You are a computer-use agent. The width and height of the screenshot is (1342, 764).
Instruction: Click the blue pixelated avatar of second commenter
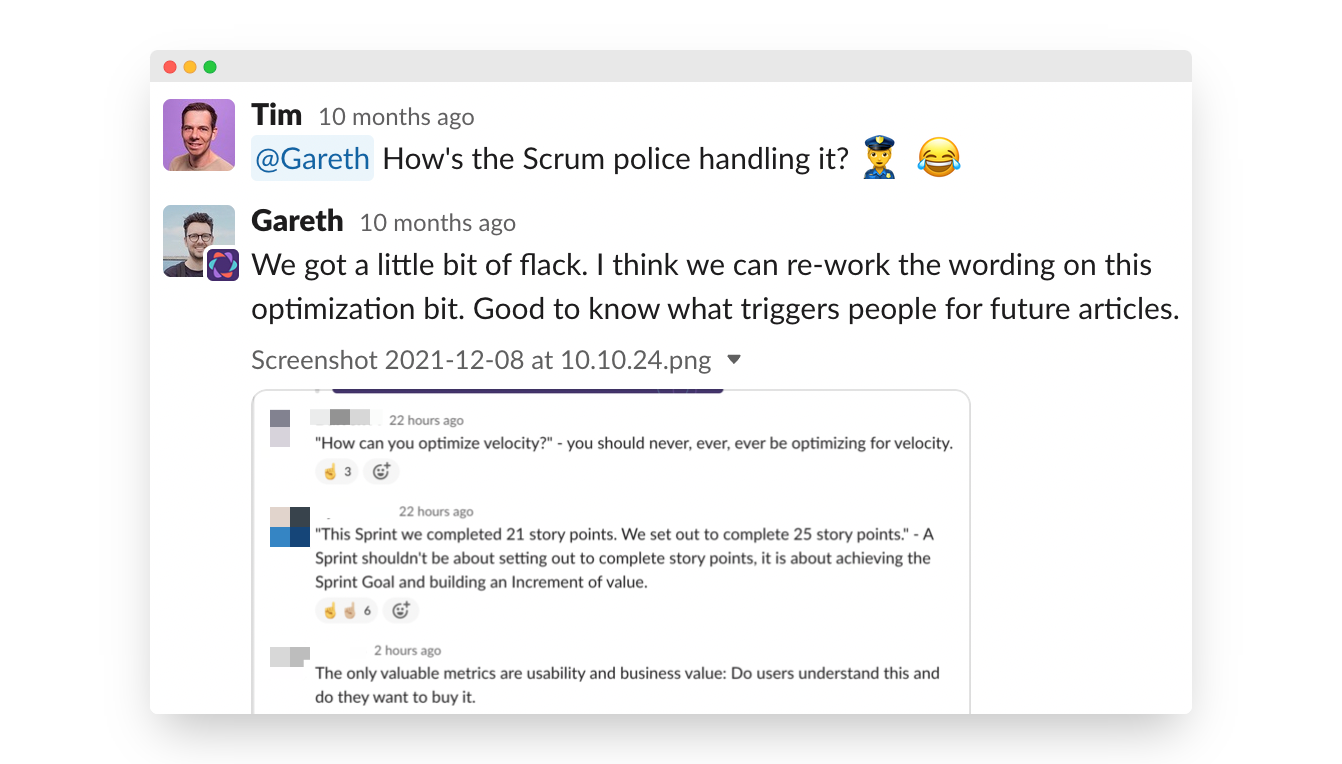290,527
